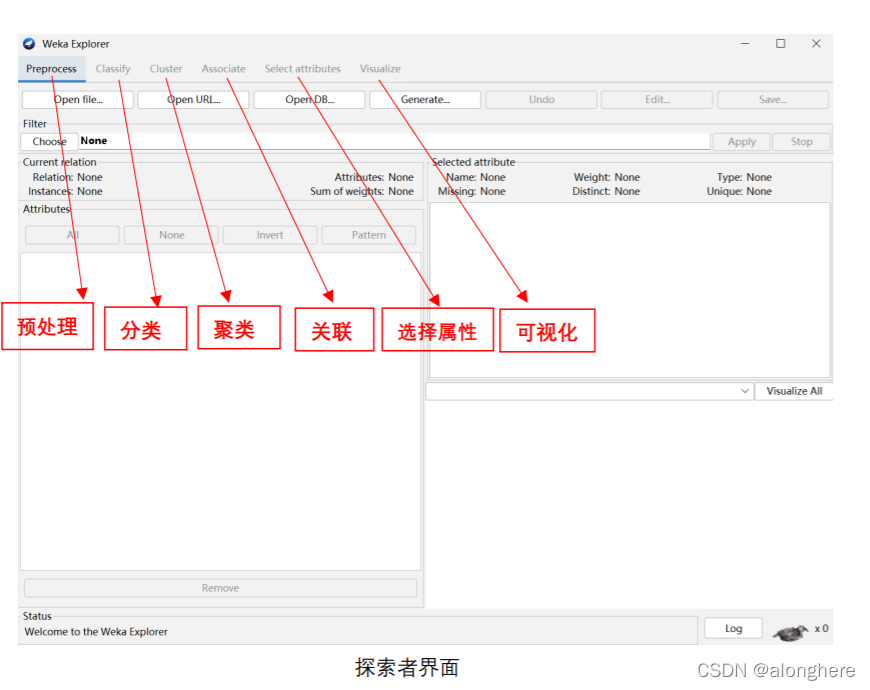Click the Open file... button
The image size is (870, 690).
tap(78, 100)
